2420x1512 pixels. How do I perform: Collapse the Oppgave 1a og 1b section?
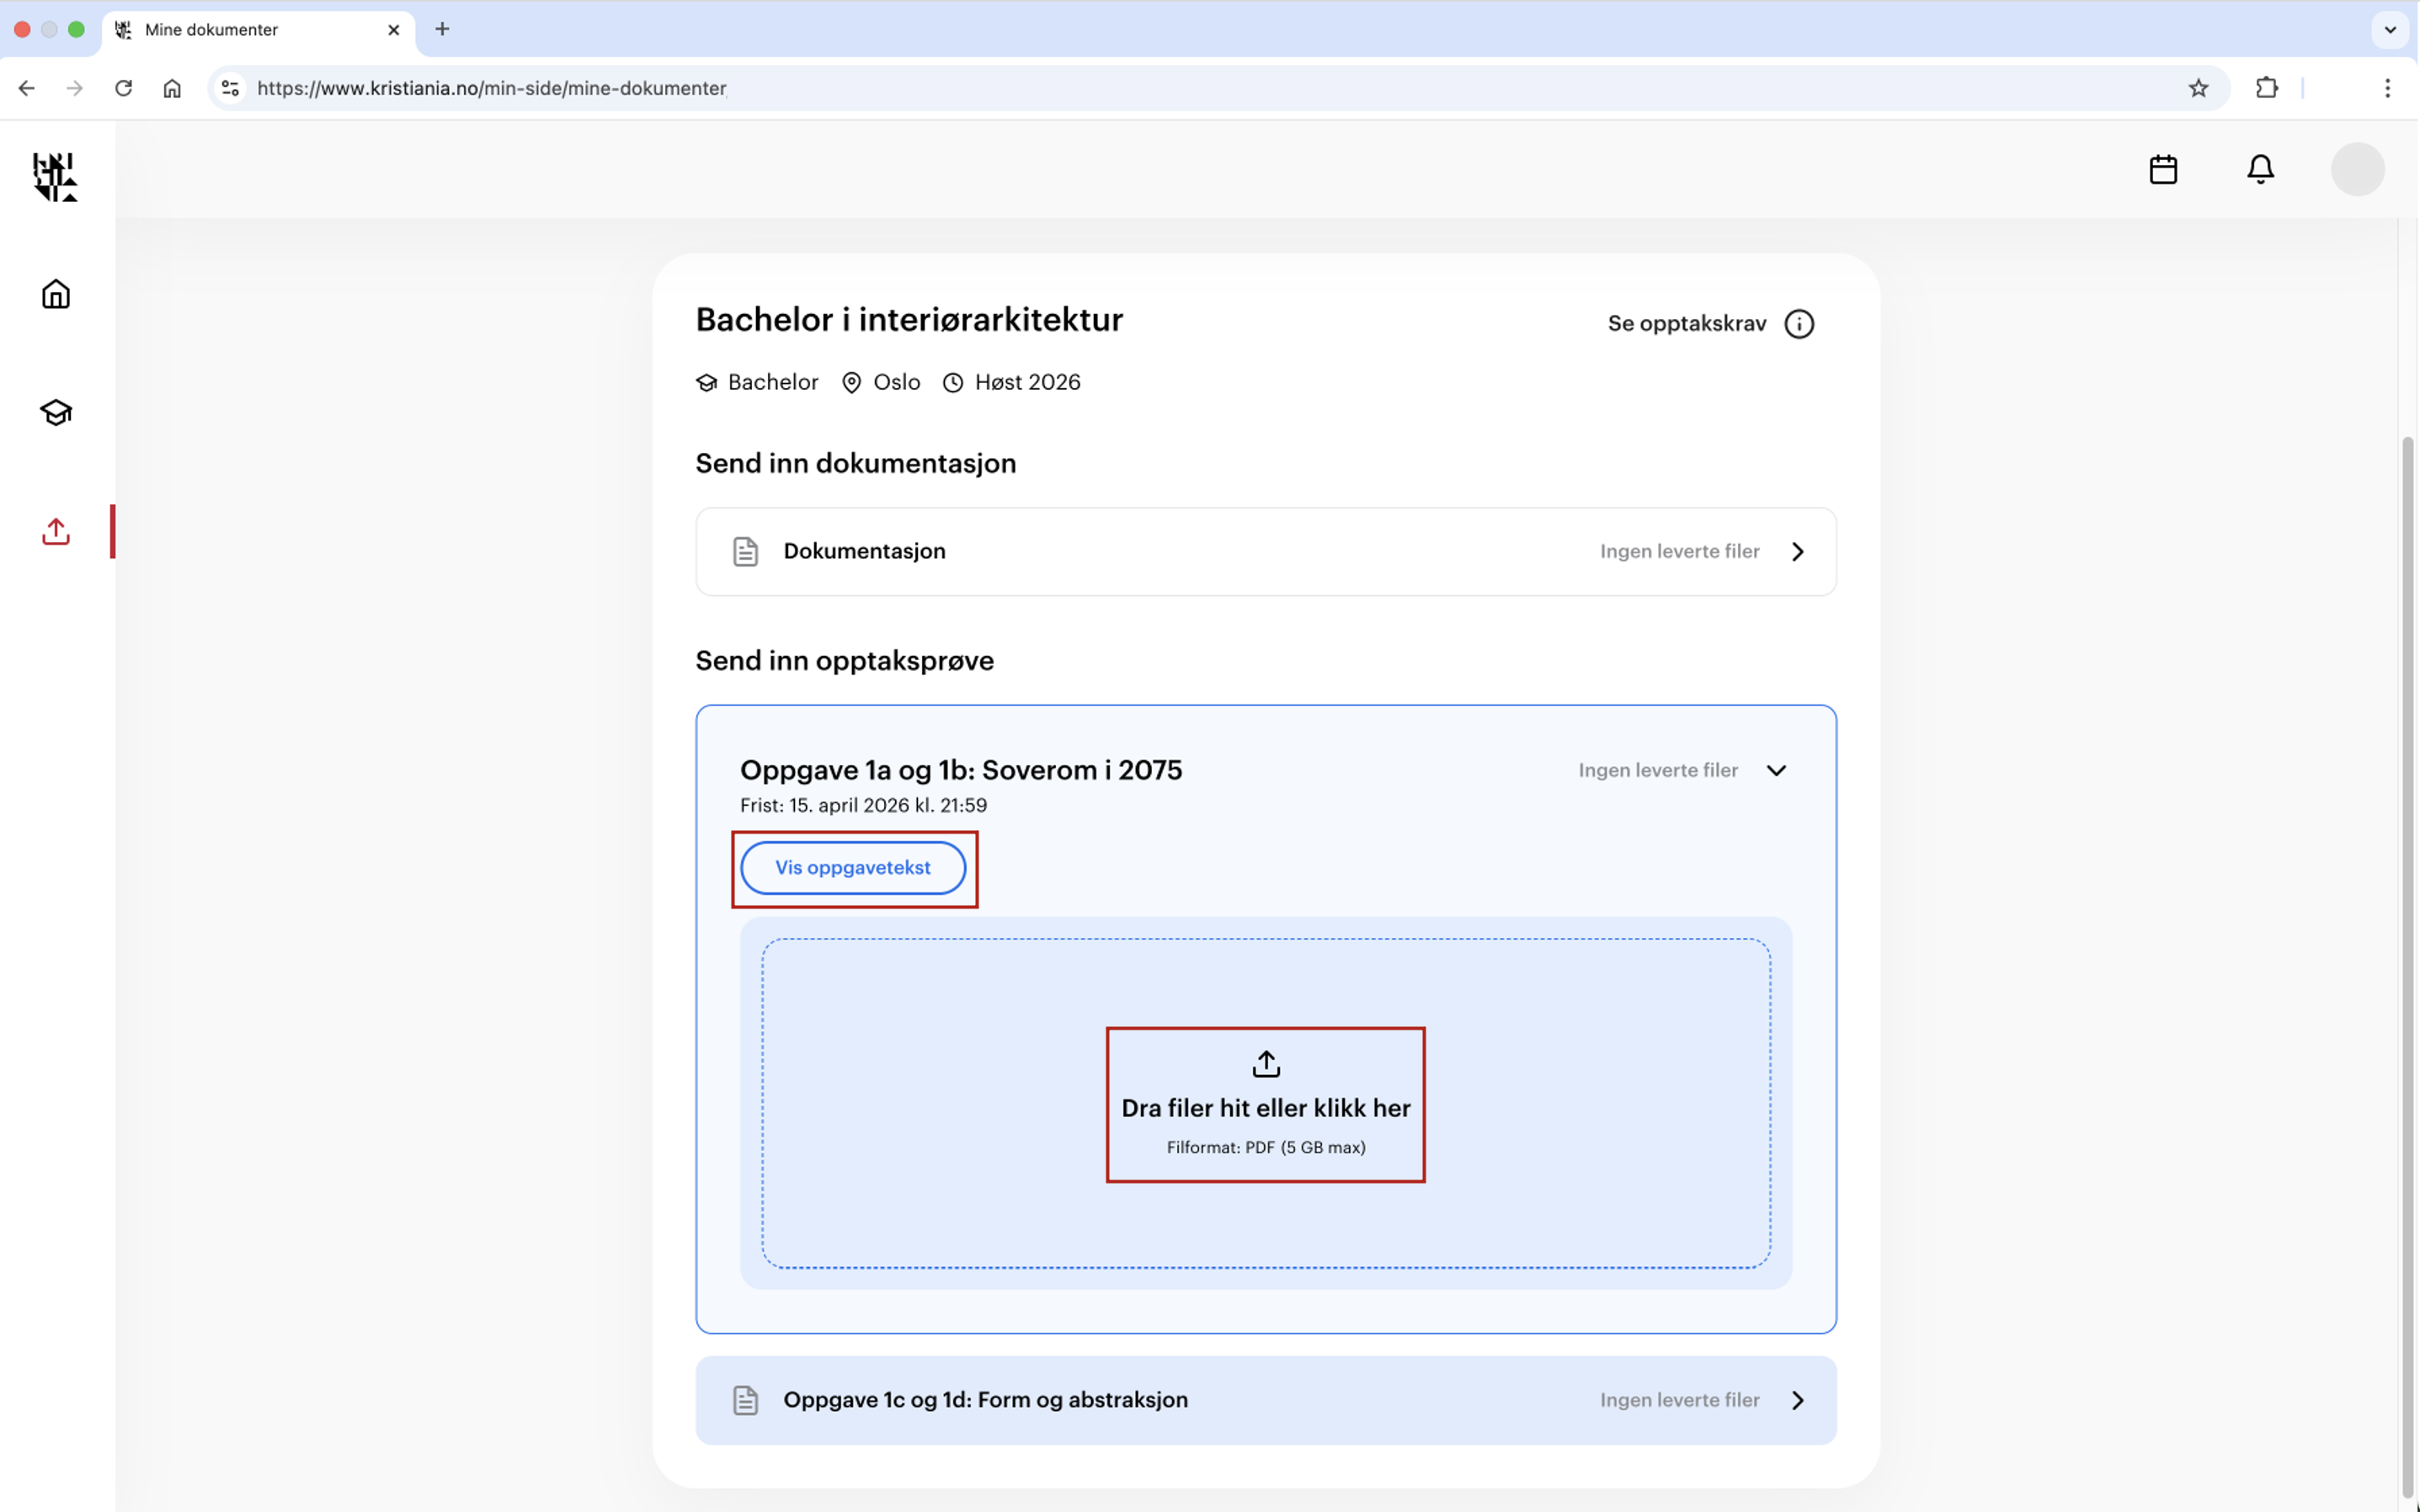point(1776,770)
